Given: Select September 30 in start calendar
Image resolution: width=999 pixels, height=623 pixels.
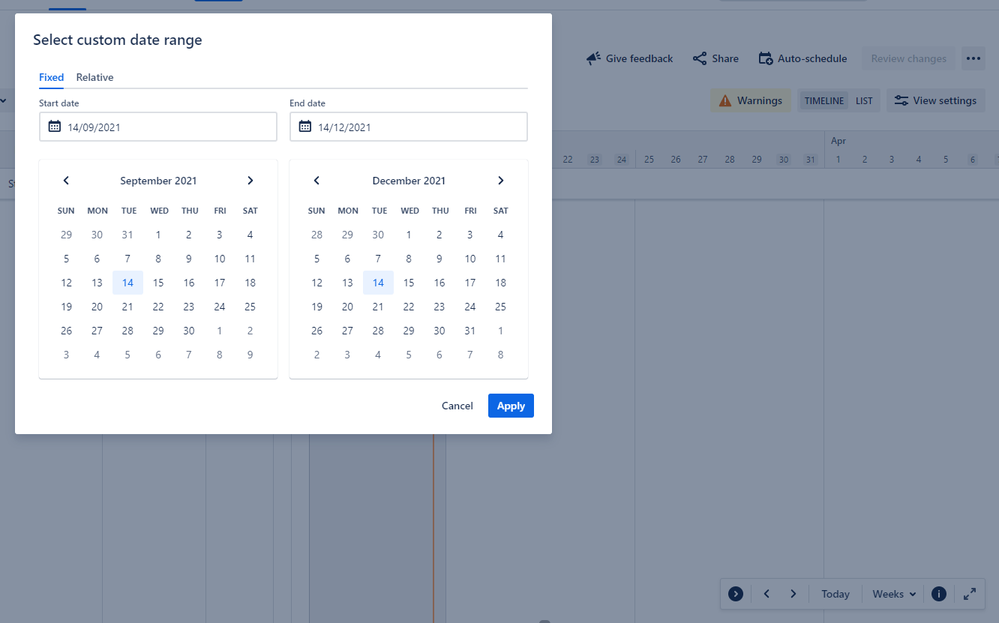Looking at the screenshot, I should pyautogui.click(x=189, y=331).
